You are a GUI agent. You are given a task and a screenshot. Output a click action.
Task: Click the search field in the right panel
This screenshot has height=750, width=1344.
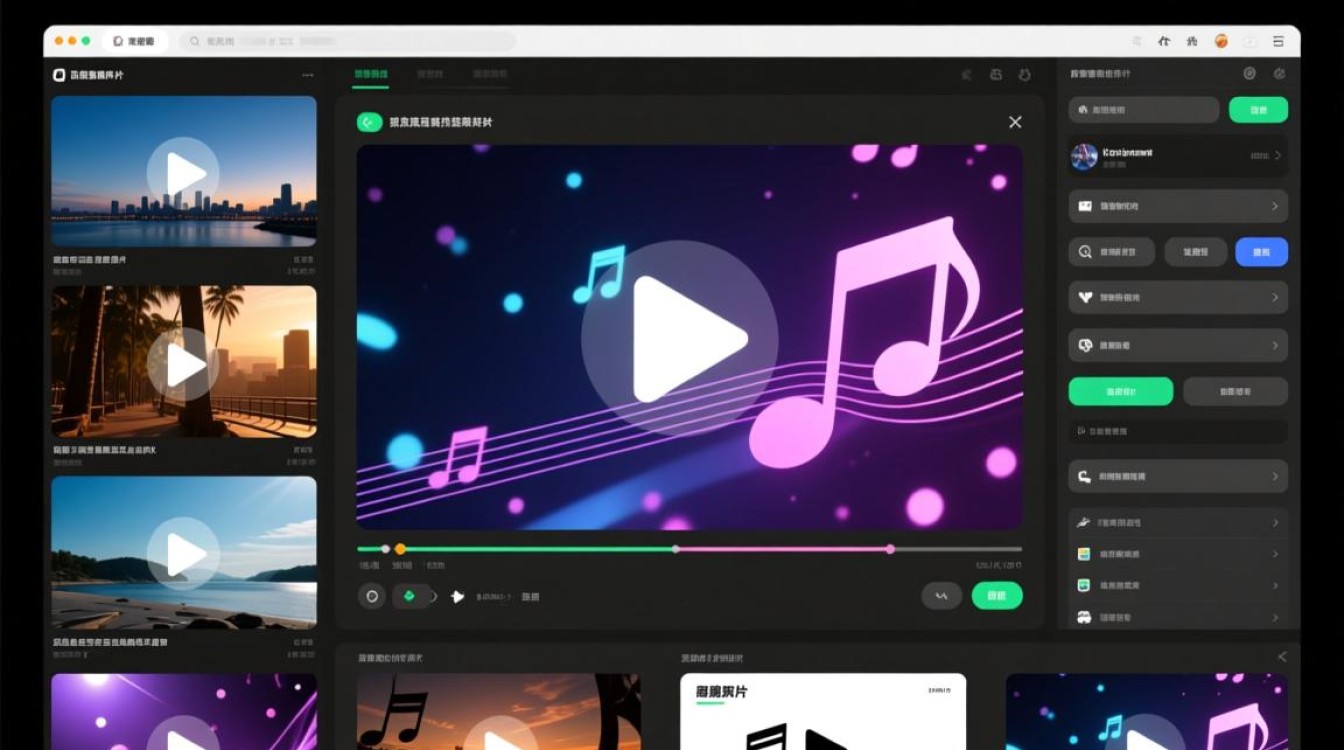1144,110
